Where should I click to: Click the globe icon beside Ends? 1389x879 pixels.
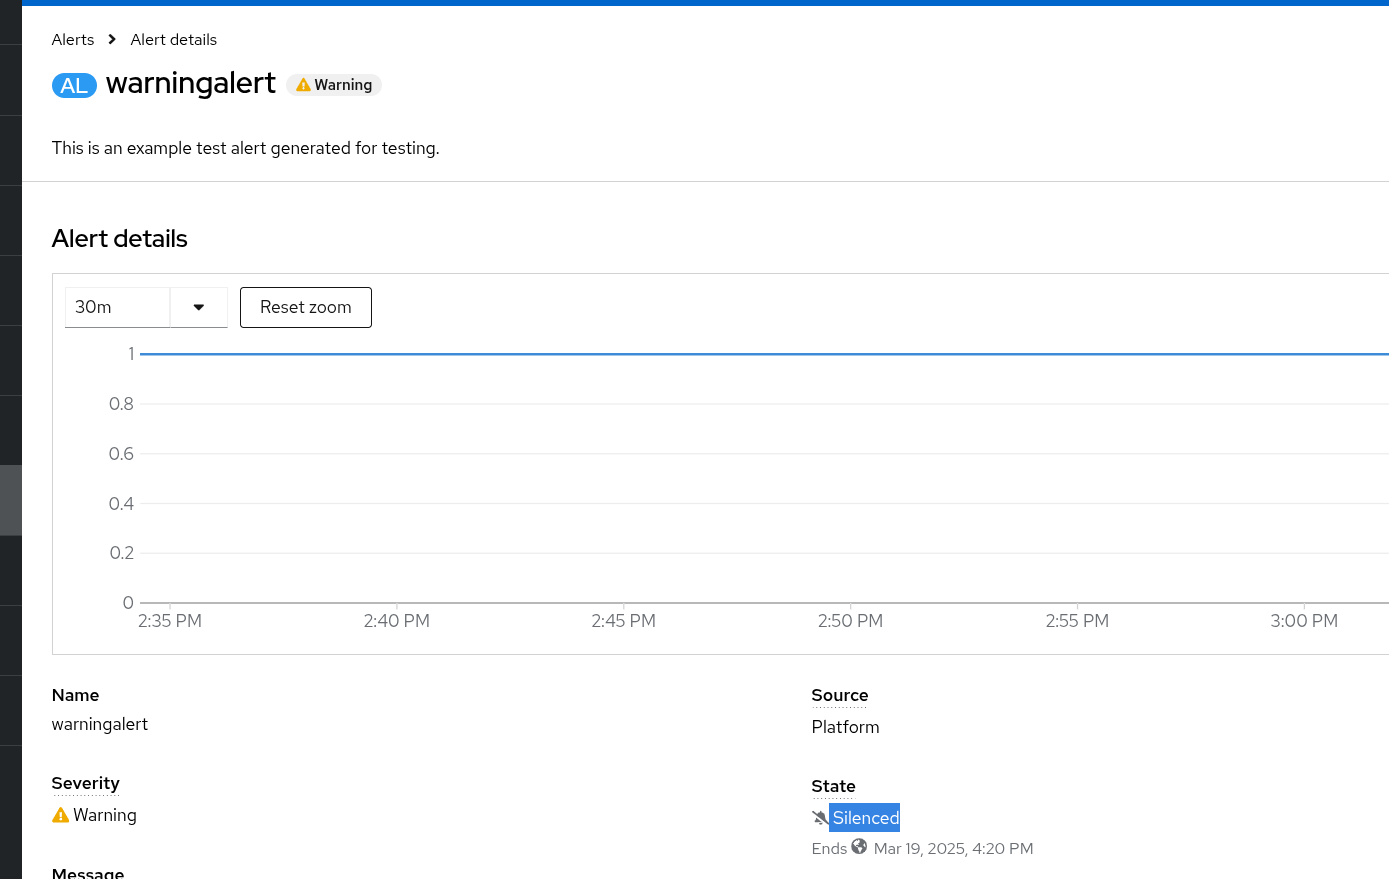tap(859, 847)
